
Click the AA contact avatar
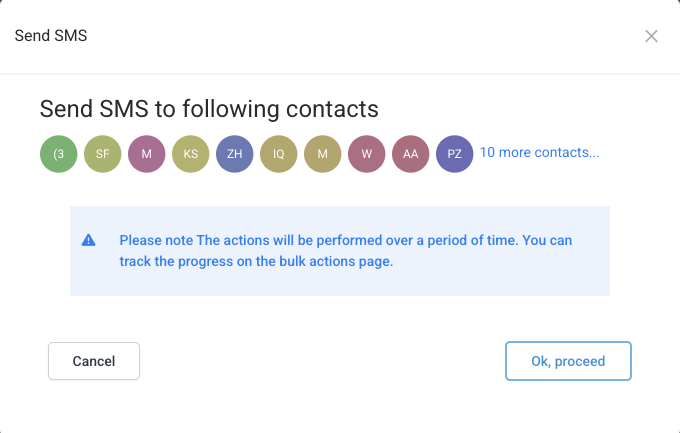pyautogui.click(x=411, y=154)
